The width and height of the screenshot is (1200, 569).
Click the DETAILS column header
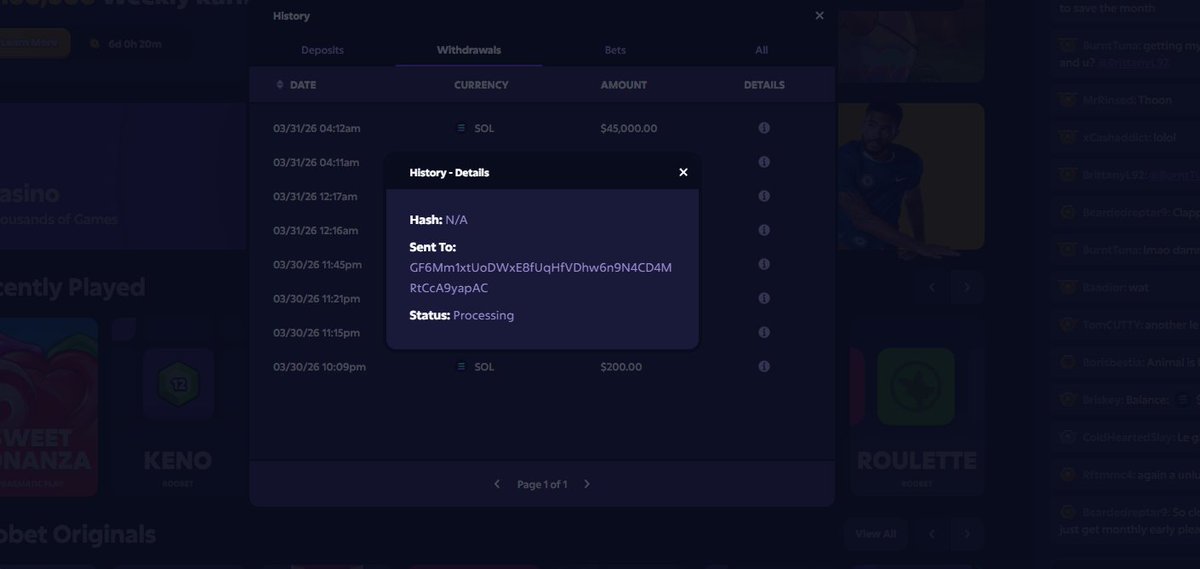[764, 85]
